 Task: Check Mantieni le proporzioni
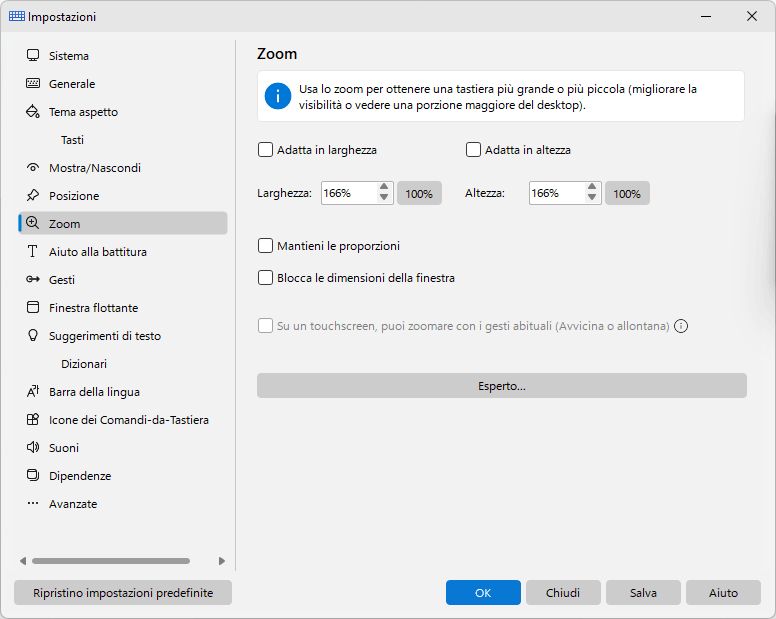tap(265, 246)
